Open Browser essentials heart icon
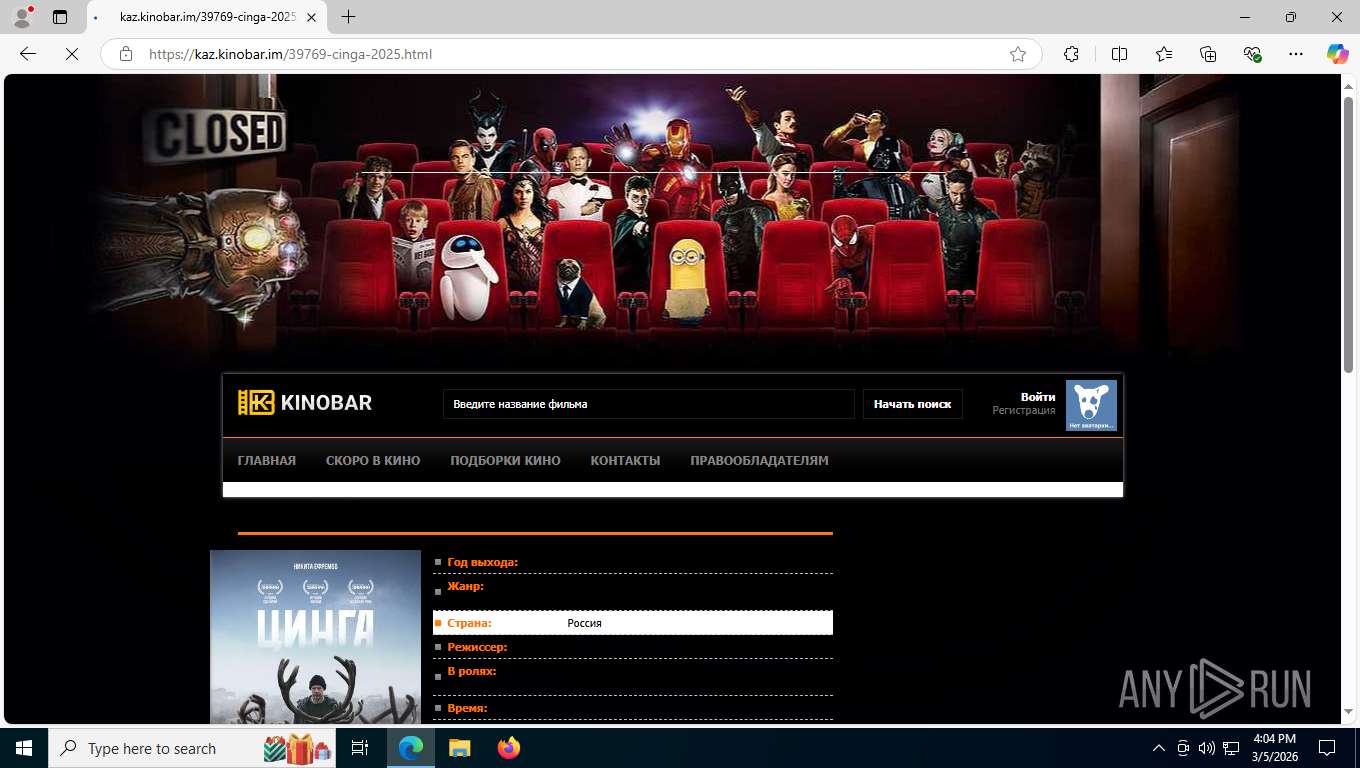Viewport: 1360px width, 768px height. [x=1252, y=54]
